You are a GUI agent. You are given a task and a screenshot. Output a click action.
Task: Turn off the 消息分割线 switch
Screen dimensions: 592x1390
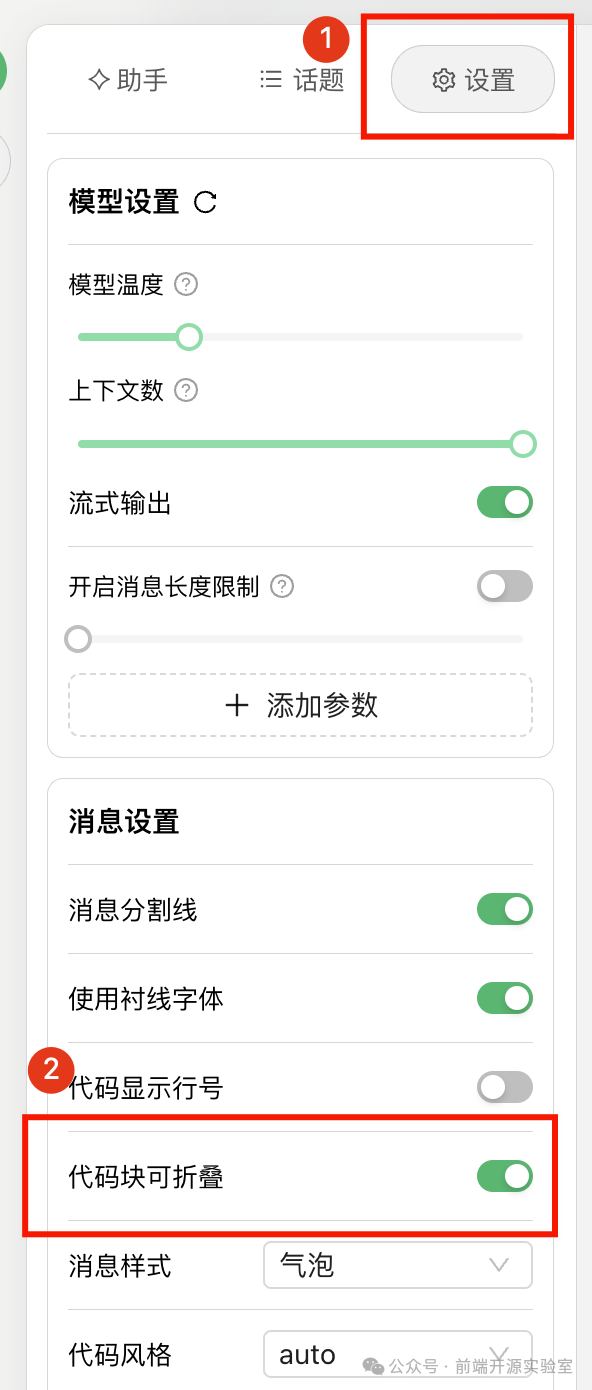click(505, 910)
